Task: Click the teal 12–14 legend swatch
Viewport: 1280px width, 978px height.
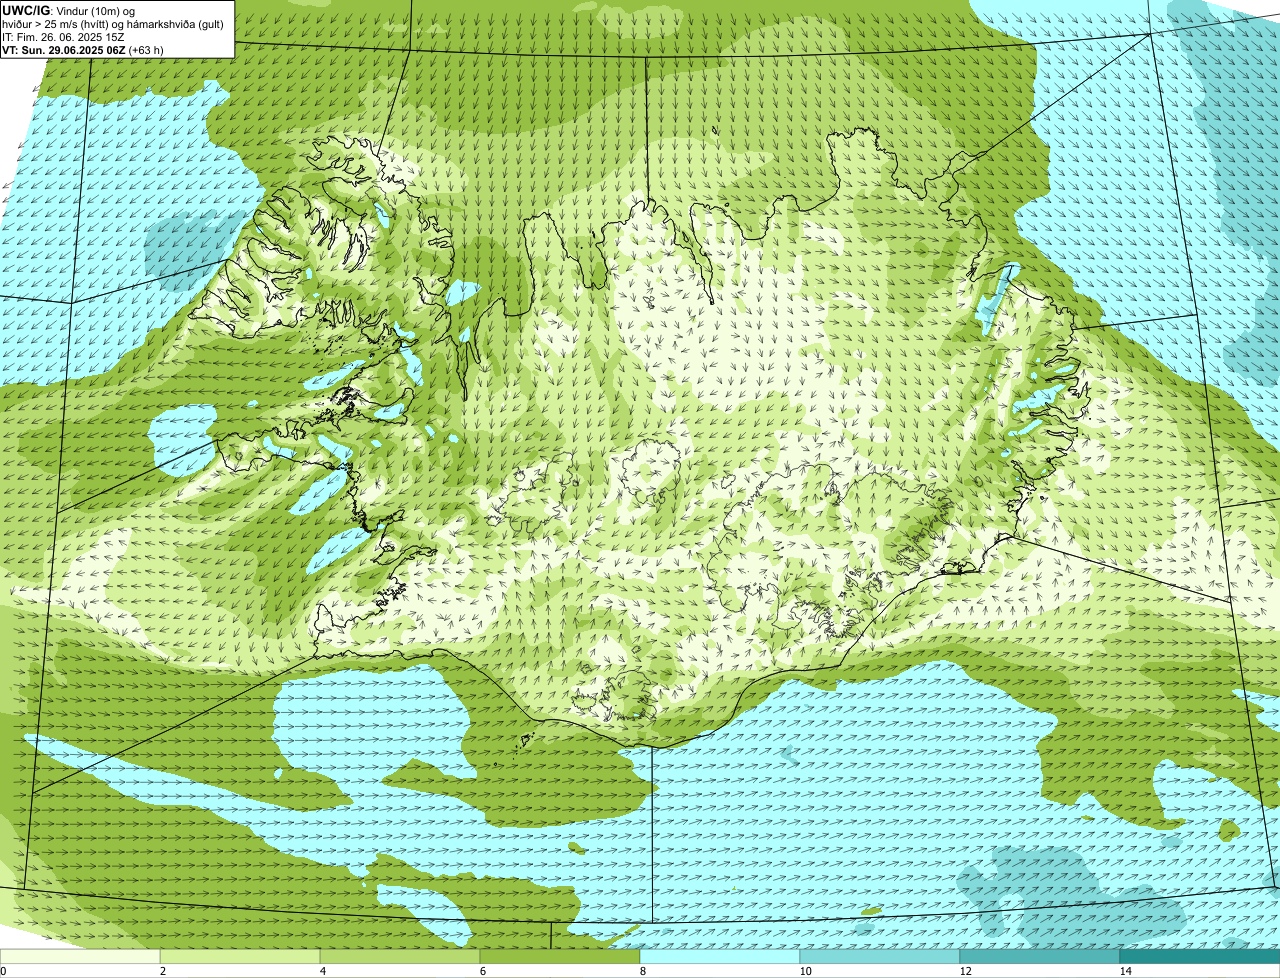Action: pos(1040,956)
